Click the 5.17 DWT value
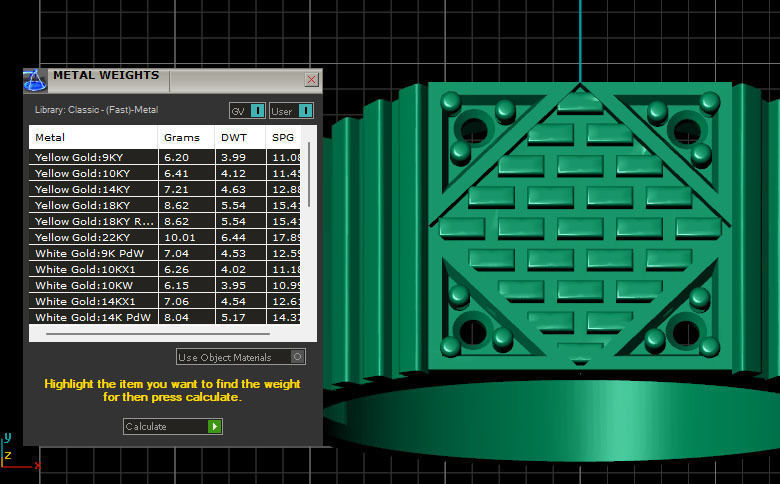Viewport: 780px width, 484px height. [233, 317]
